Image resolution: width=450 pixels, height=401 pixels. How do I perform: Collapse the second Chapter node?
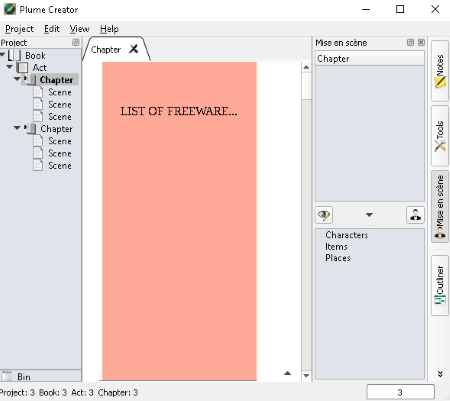pos(17,128)
